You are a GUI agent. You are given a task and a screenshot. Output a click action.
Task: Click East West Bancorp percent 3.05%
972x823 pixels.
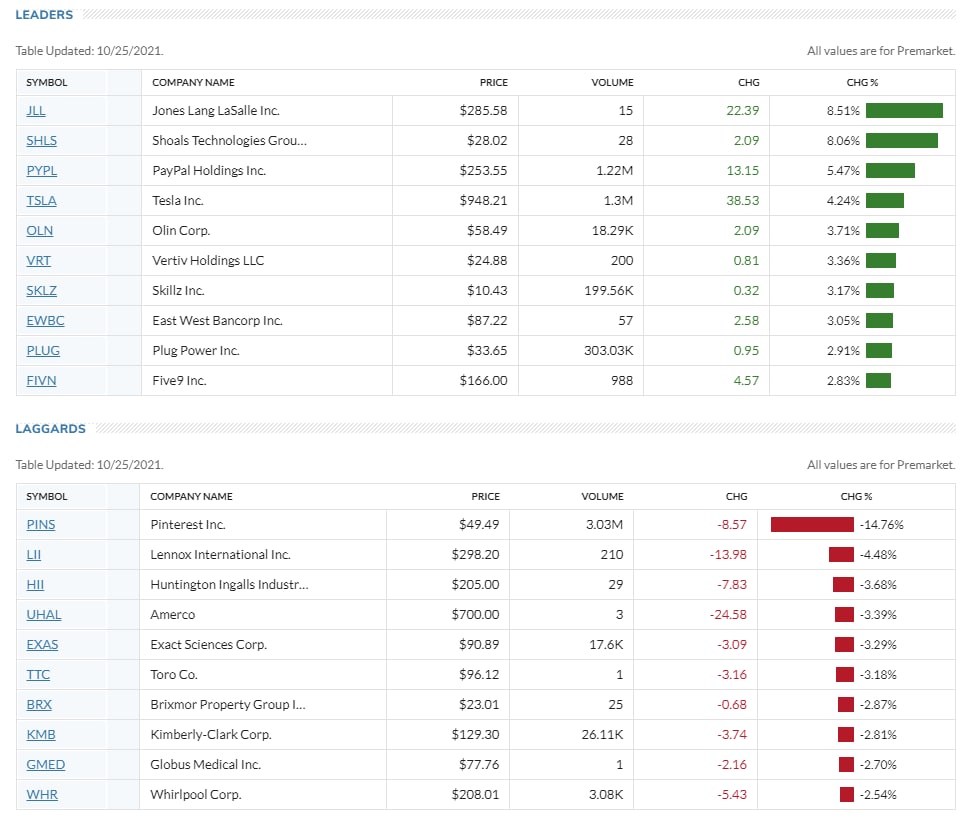(843, 321)
